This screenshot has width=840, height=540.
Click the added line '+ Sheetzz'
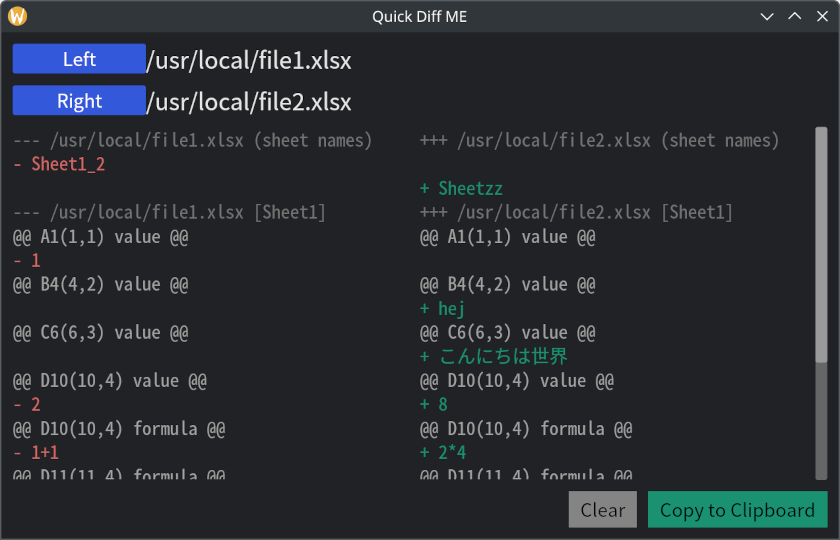(x=461, y=189)
